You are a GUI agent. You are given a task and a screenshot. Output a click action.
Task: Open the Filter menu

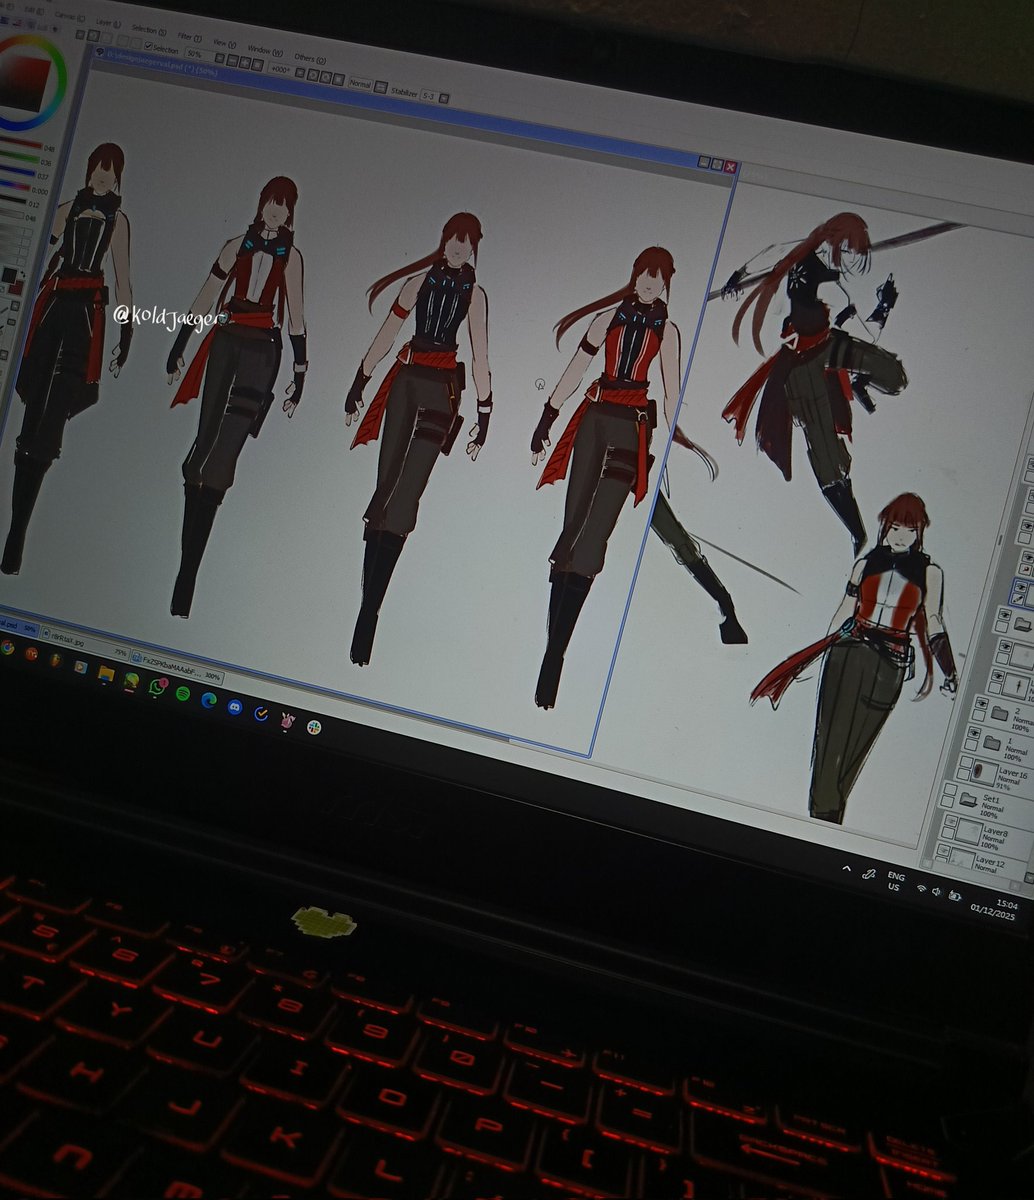190,37
